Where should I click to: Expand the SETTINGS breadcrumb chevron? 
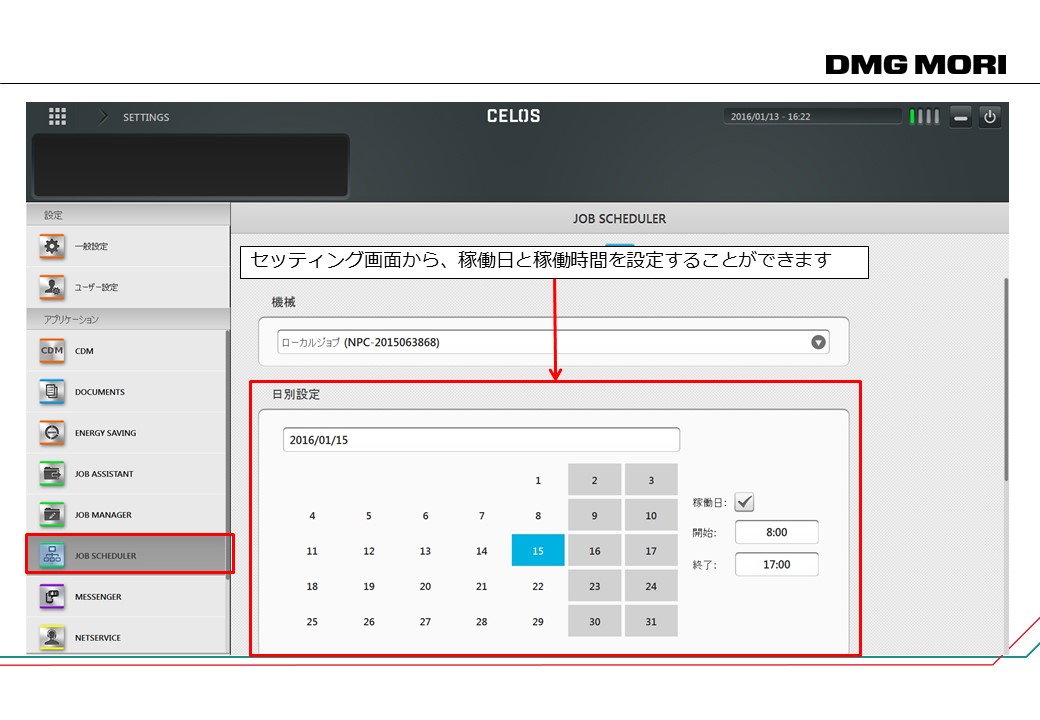[104, 117]
